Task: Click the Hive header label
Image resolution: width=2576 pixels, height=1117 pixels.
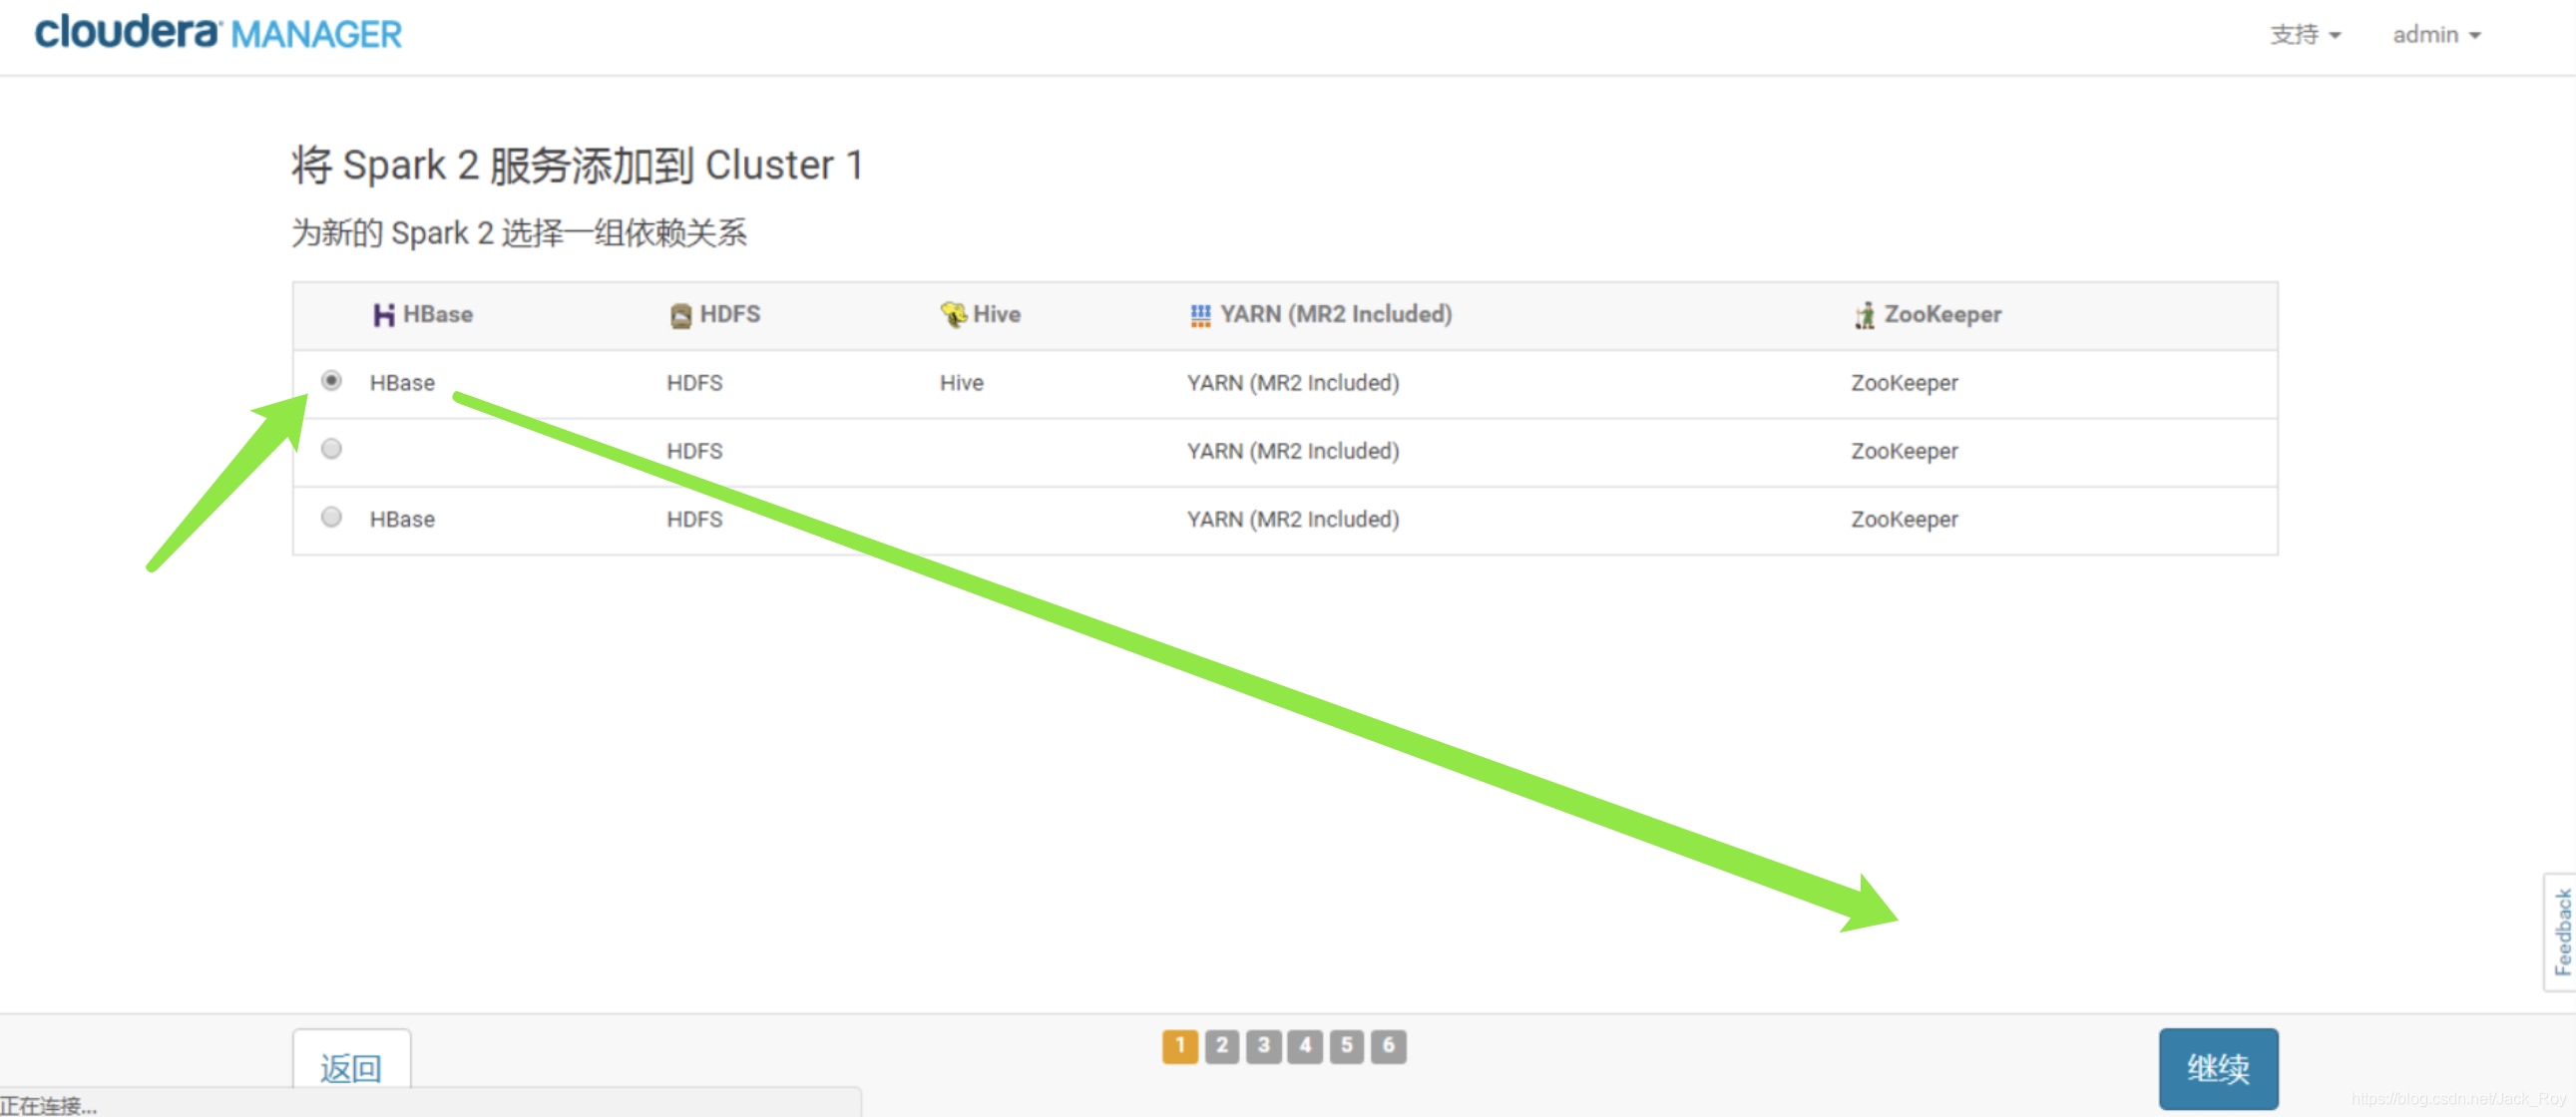Action: coord(997,315)
